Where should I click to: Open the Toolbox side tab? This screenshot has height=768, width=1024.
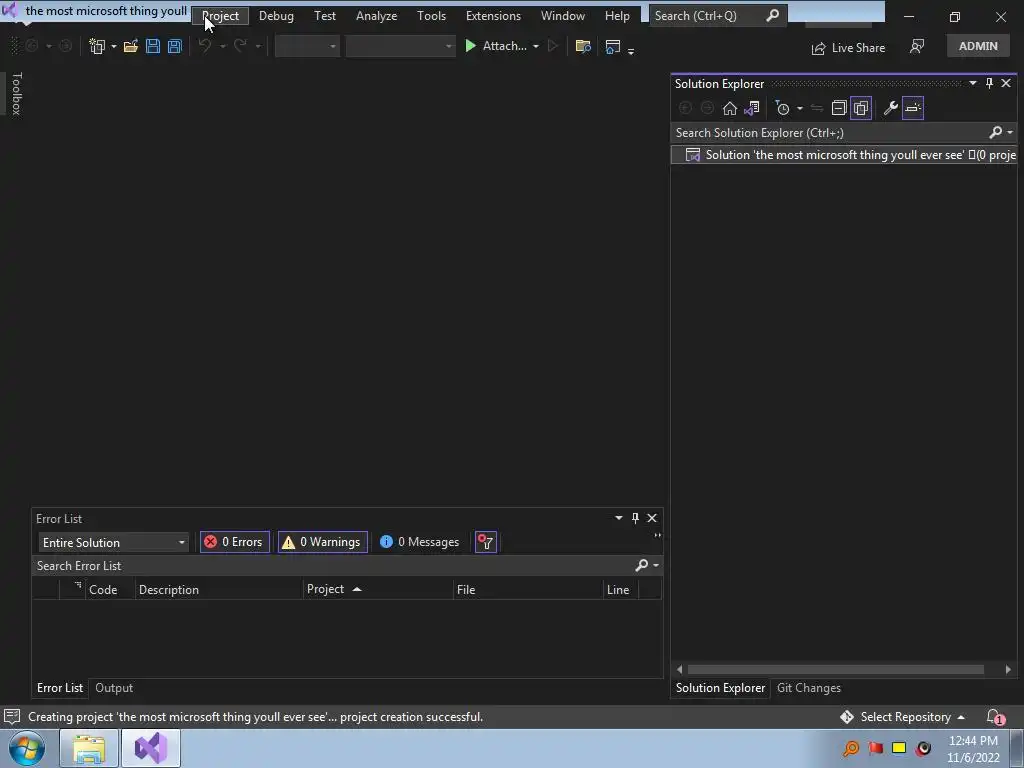point(16,94)
